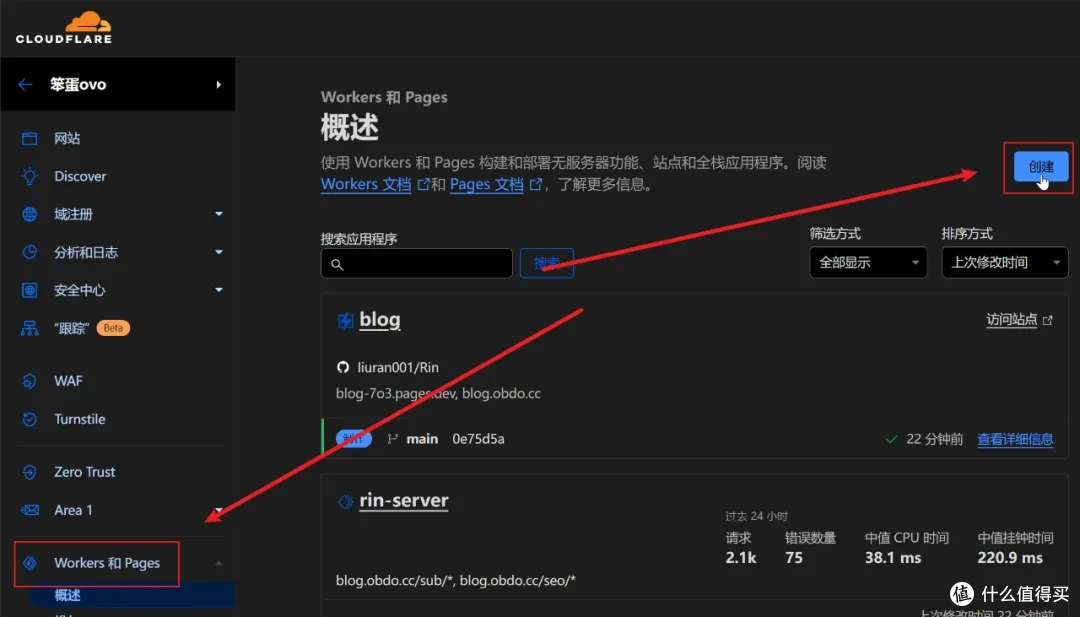Click commit hash 0e75d5a

tap(478, 439)
